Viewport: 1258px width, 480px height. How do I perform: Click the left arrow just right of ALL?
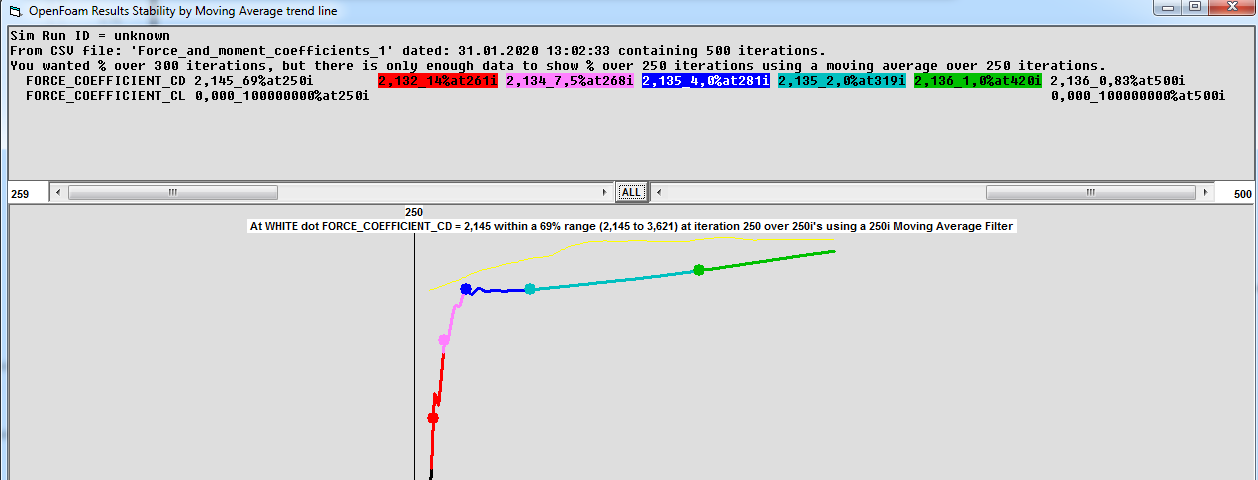coord(657,193)
